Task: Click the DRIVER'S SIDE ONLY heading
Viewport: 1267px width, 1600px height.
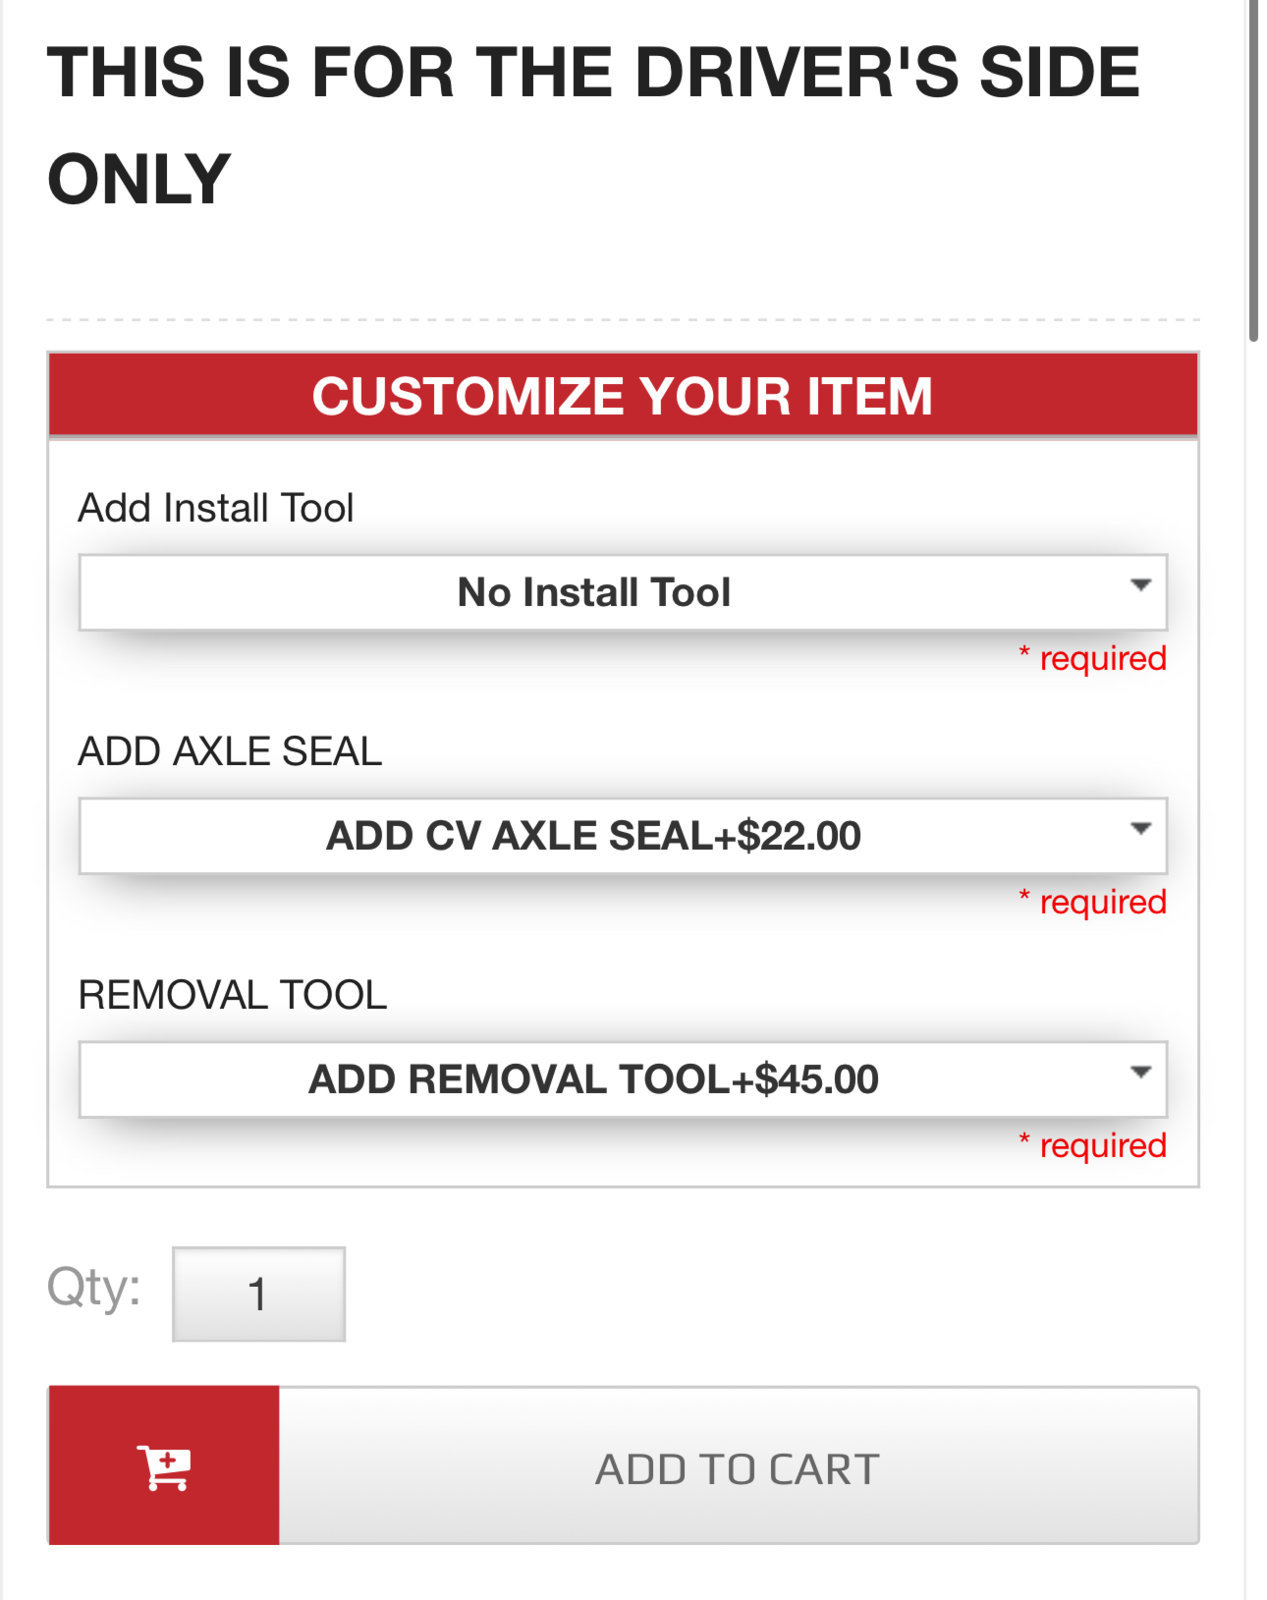Action: click(593, 125)
